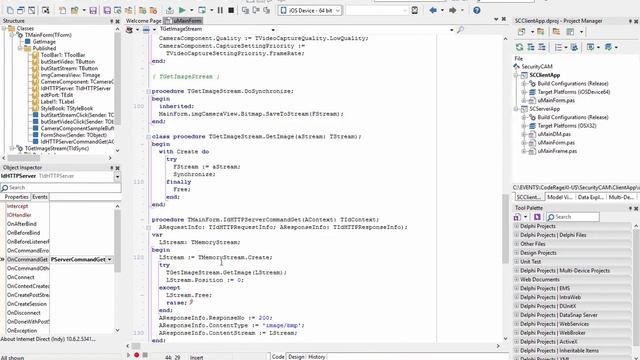Click the Open file folder toolbar icon

74,10
